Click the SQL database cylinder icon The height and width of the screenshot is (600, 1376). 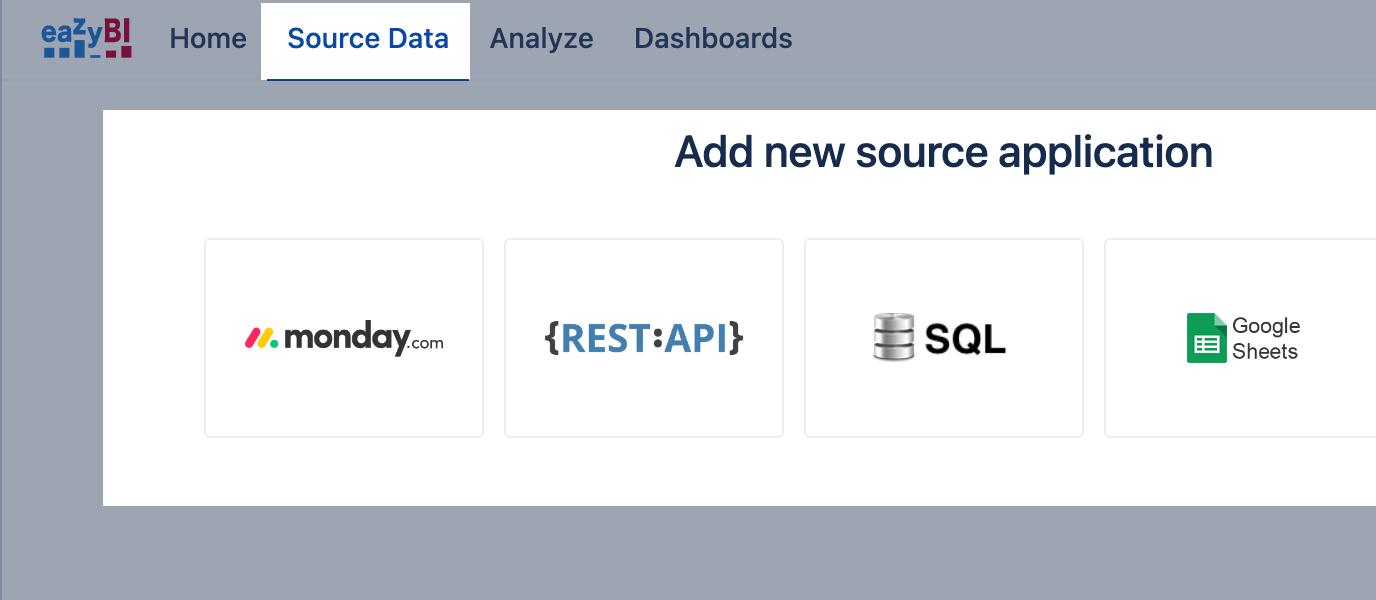tap(893, 337)
